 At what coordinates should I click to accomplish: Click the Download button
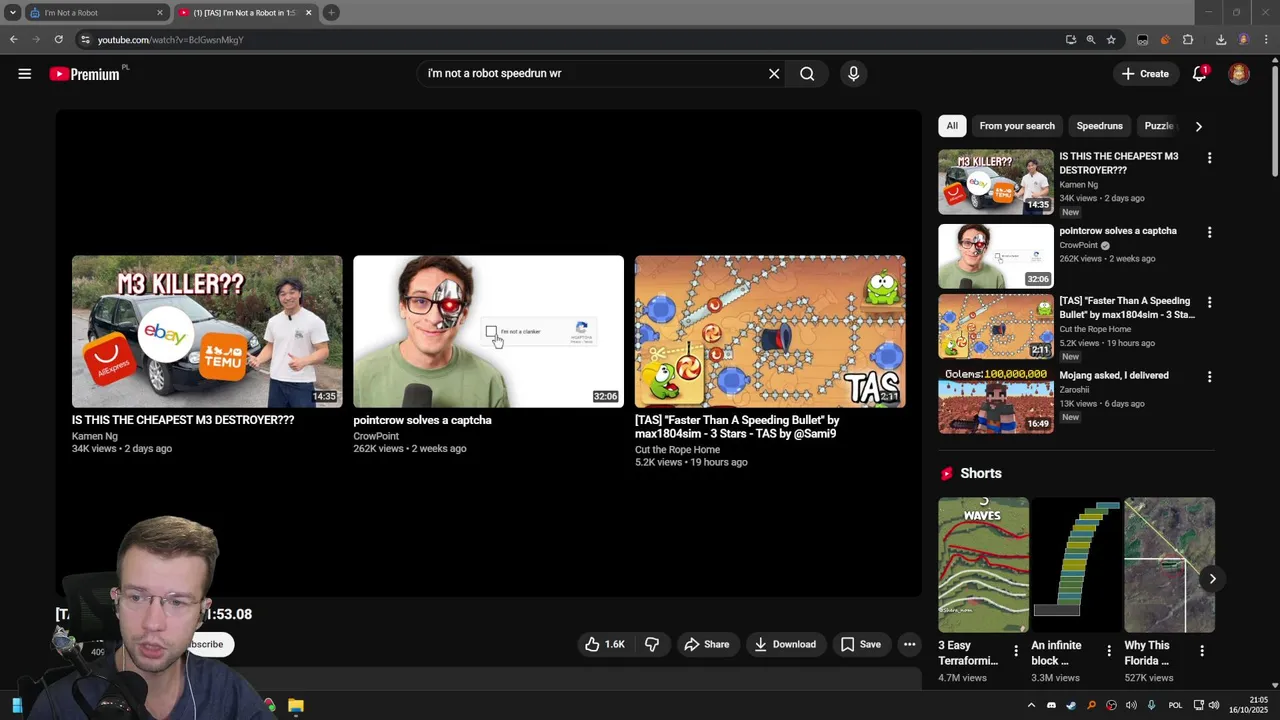(x=785, y=645)
